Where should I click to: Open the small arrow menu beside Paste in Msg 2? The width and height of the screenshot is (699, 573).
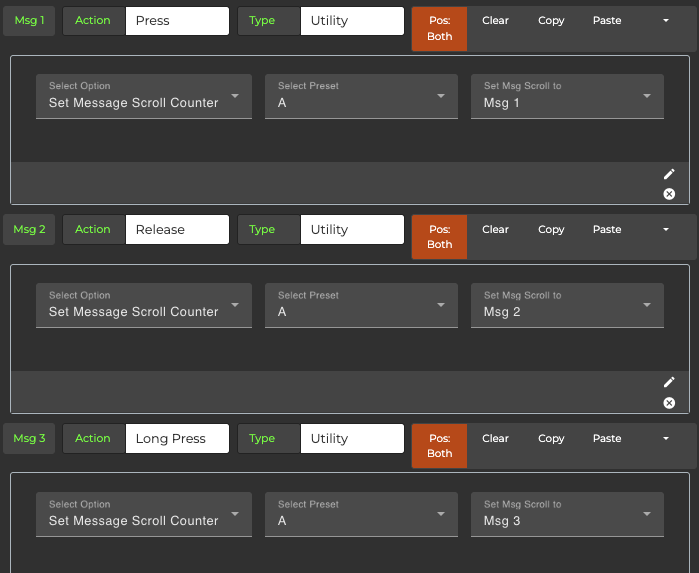(x=666, y=229)
